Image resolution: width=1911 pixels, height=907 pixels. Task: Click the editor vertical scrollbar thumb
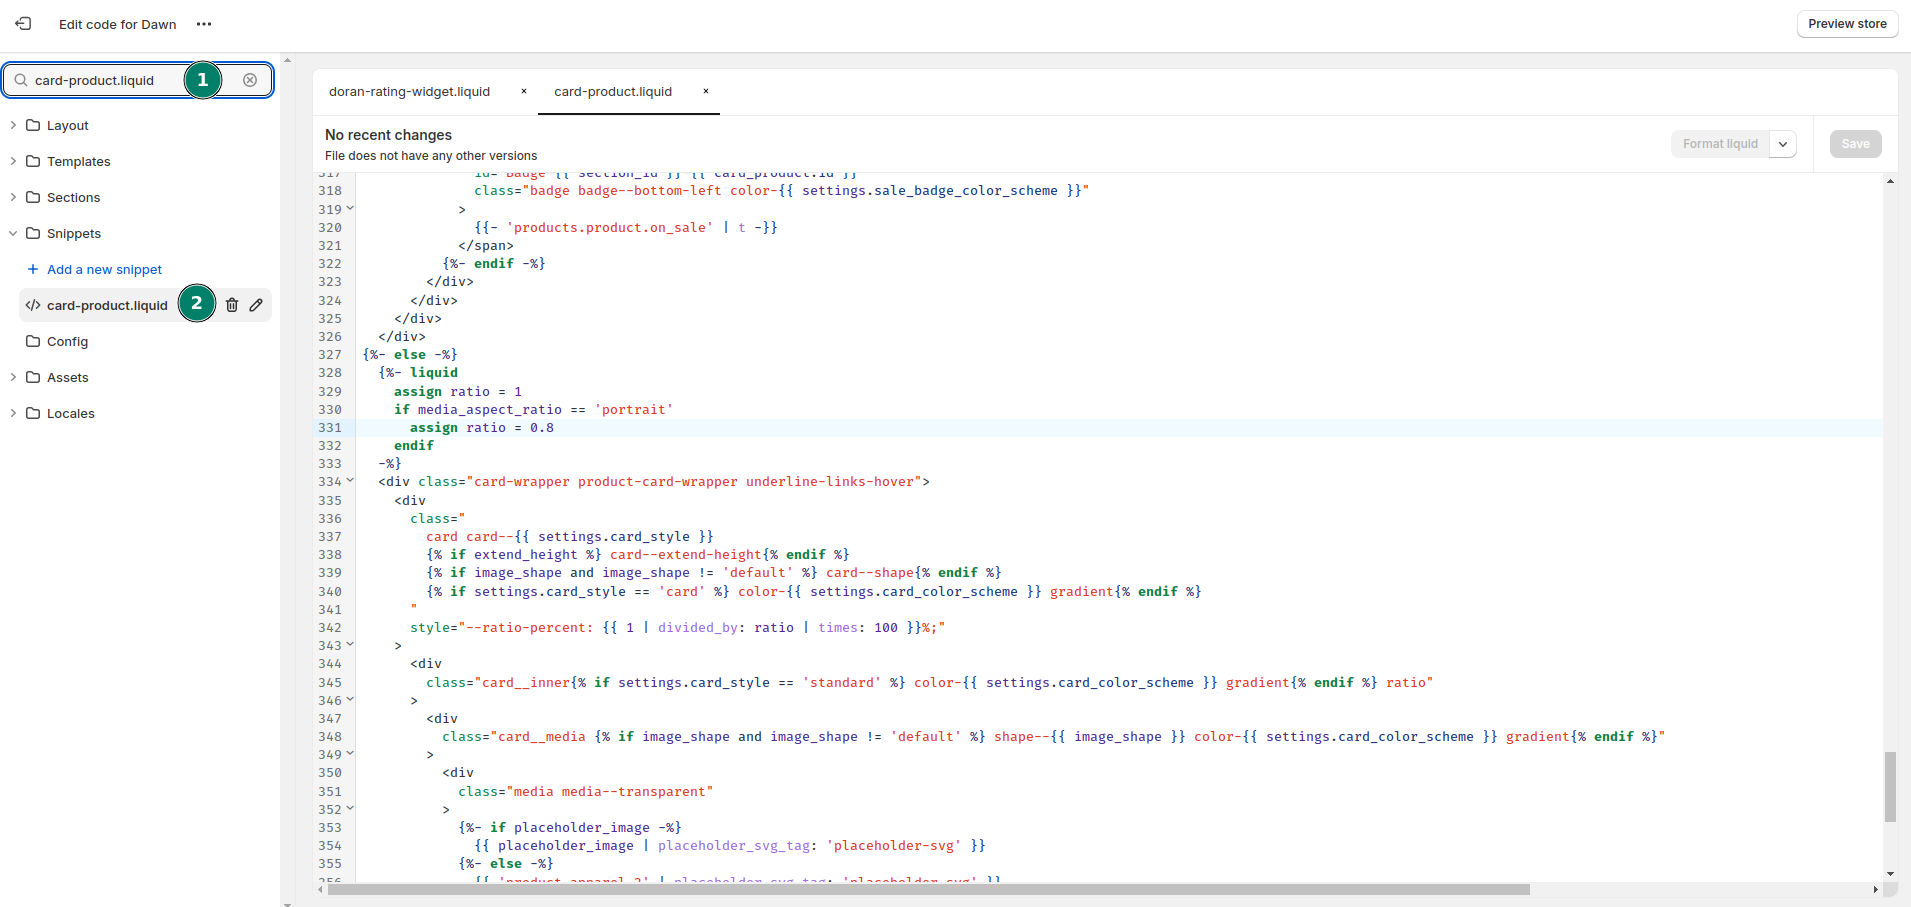pyautogui.click(x=1890, y=787)
